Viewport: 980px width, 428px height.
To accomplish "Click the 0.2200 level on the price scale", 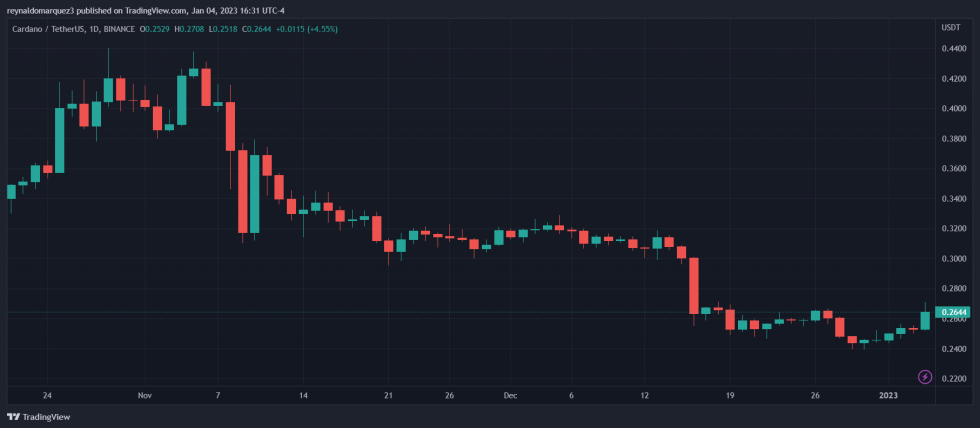I will tap(953, 378).
